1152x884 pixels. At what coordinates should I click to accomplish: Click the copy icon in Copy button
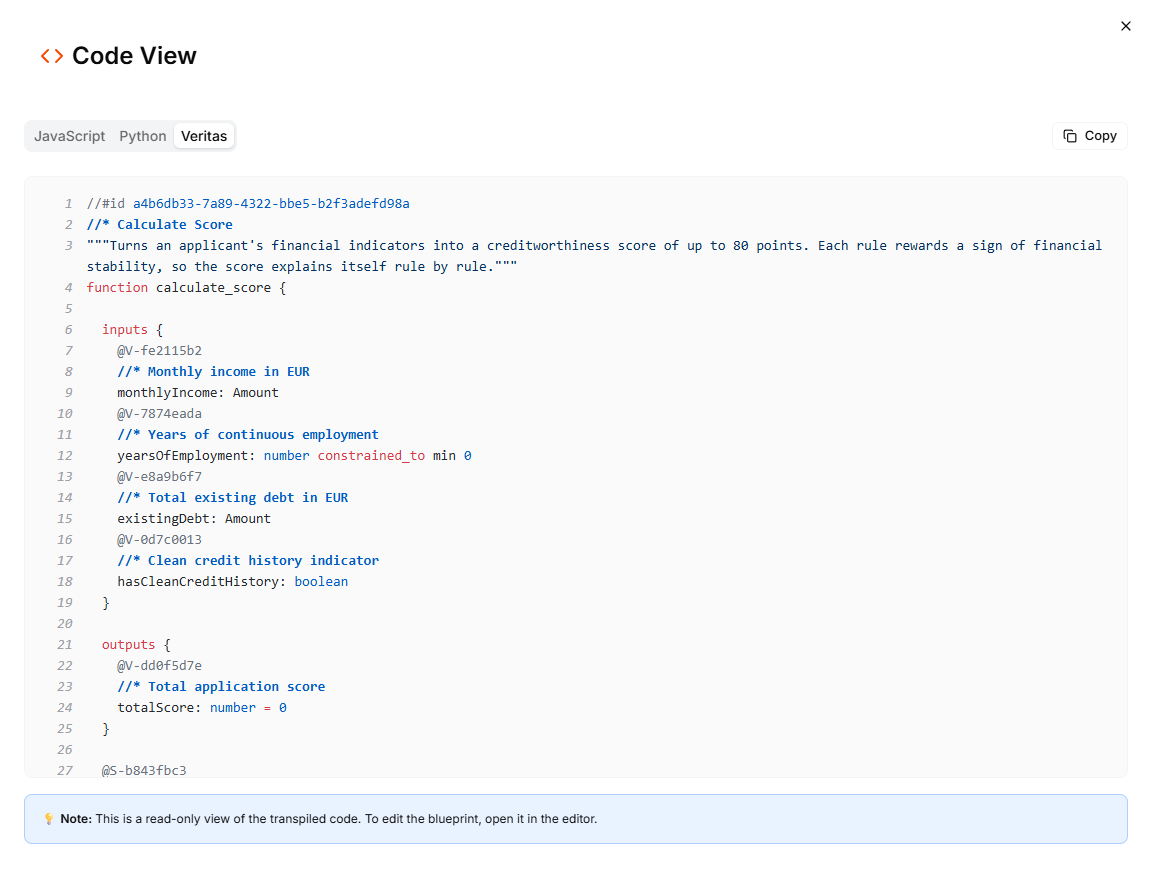1070,136
